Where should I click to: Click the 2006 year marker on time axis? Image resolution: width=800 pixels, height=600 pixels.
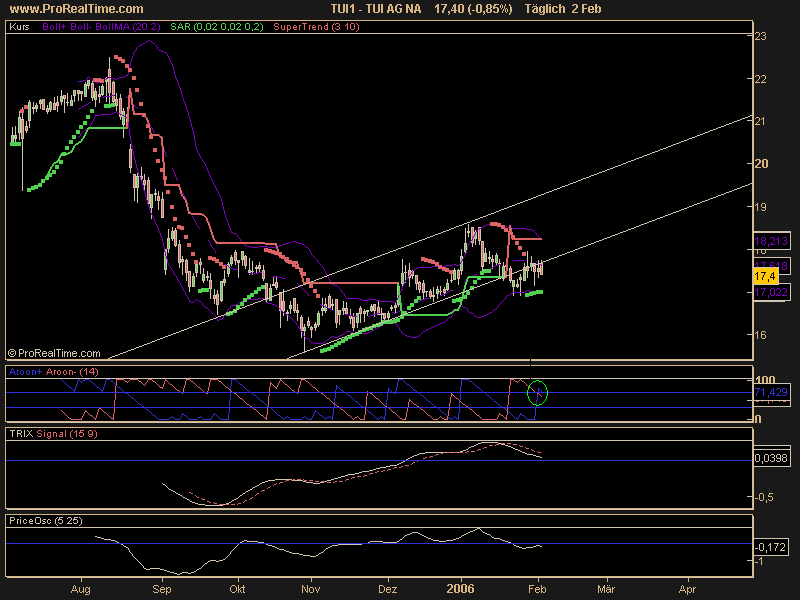point(460,590)
